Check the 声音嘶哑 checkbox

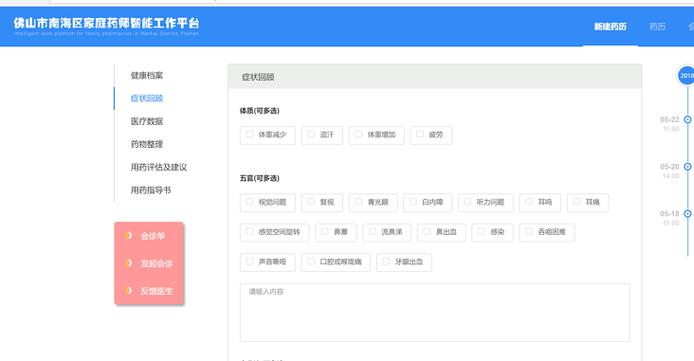coord(250,261)
